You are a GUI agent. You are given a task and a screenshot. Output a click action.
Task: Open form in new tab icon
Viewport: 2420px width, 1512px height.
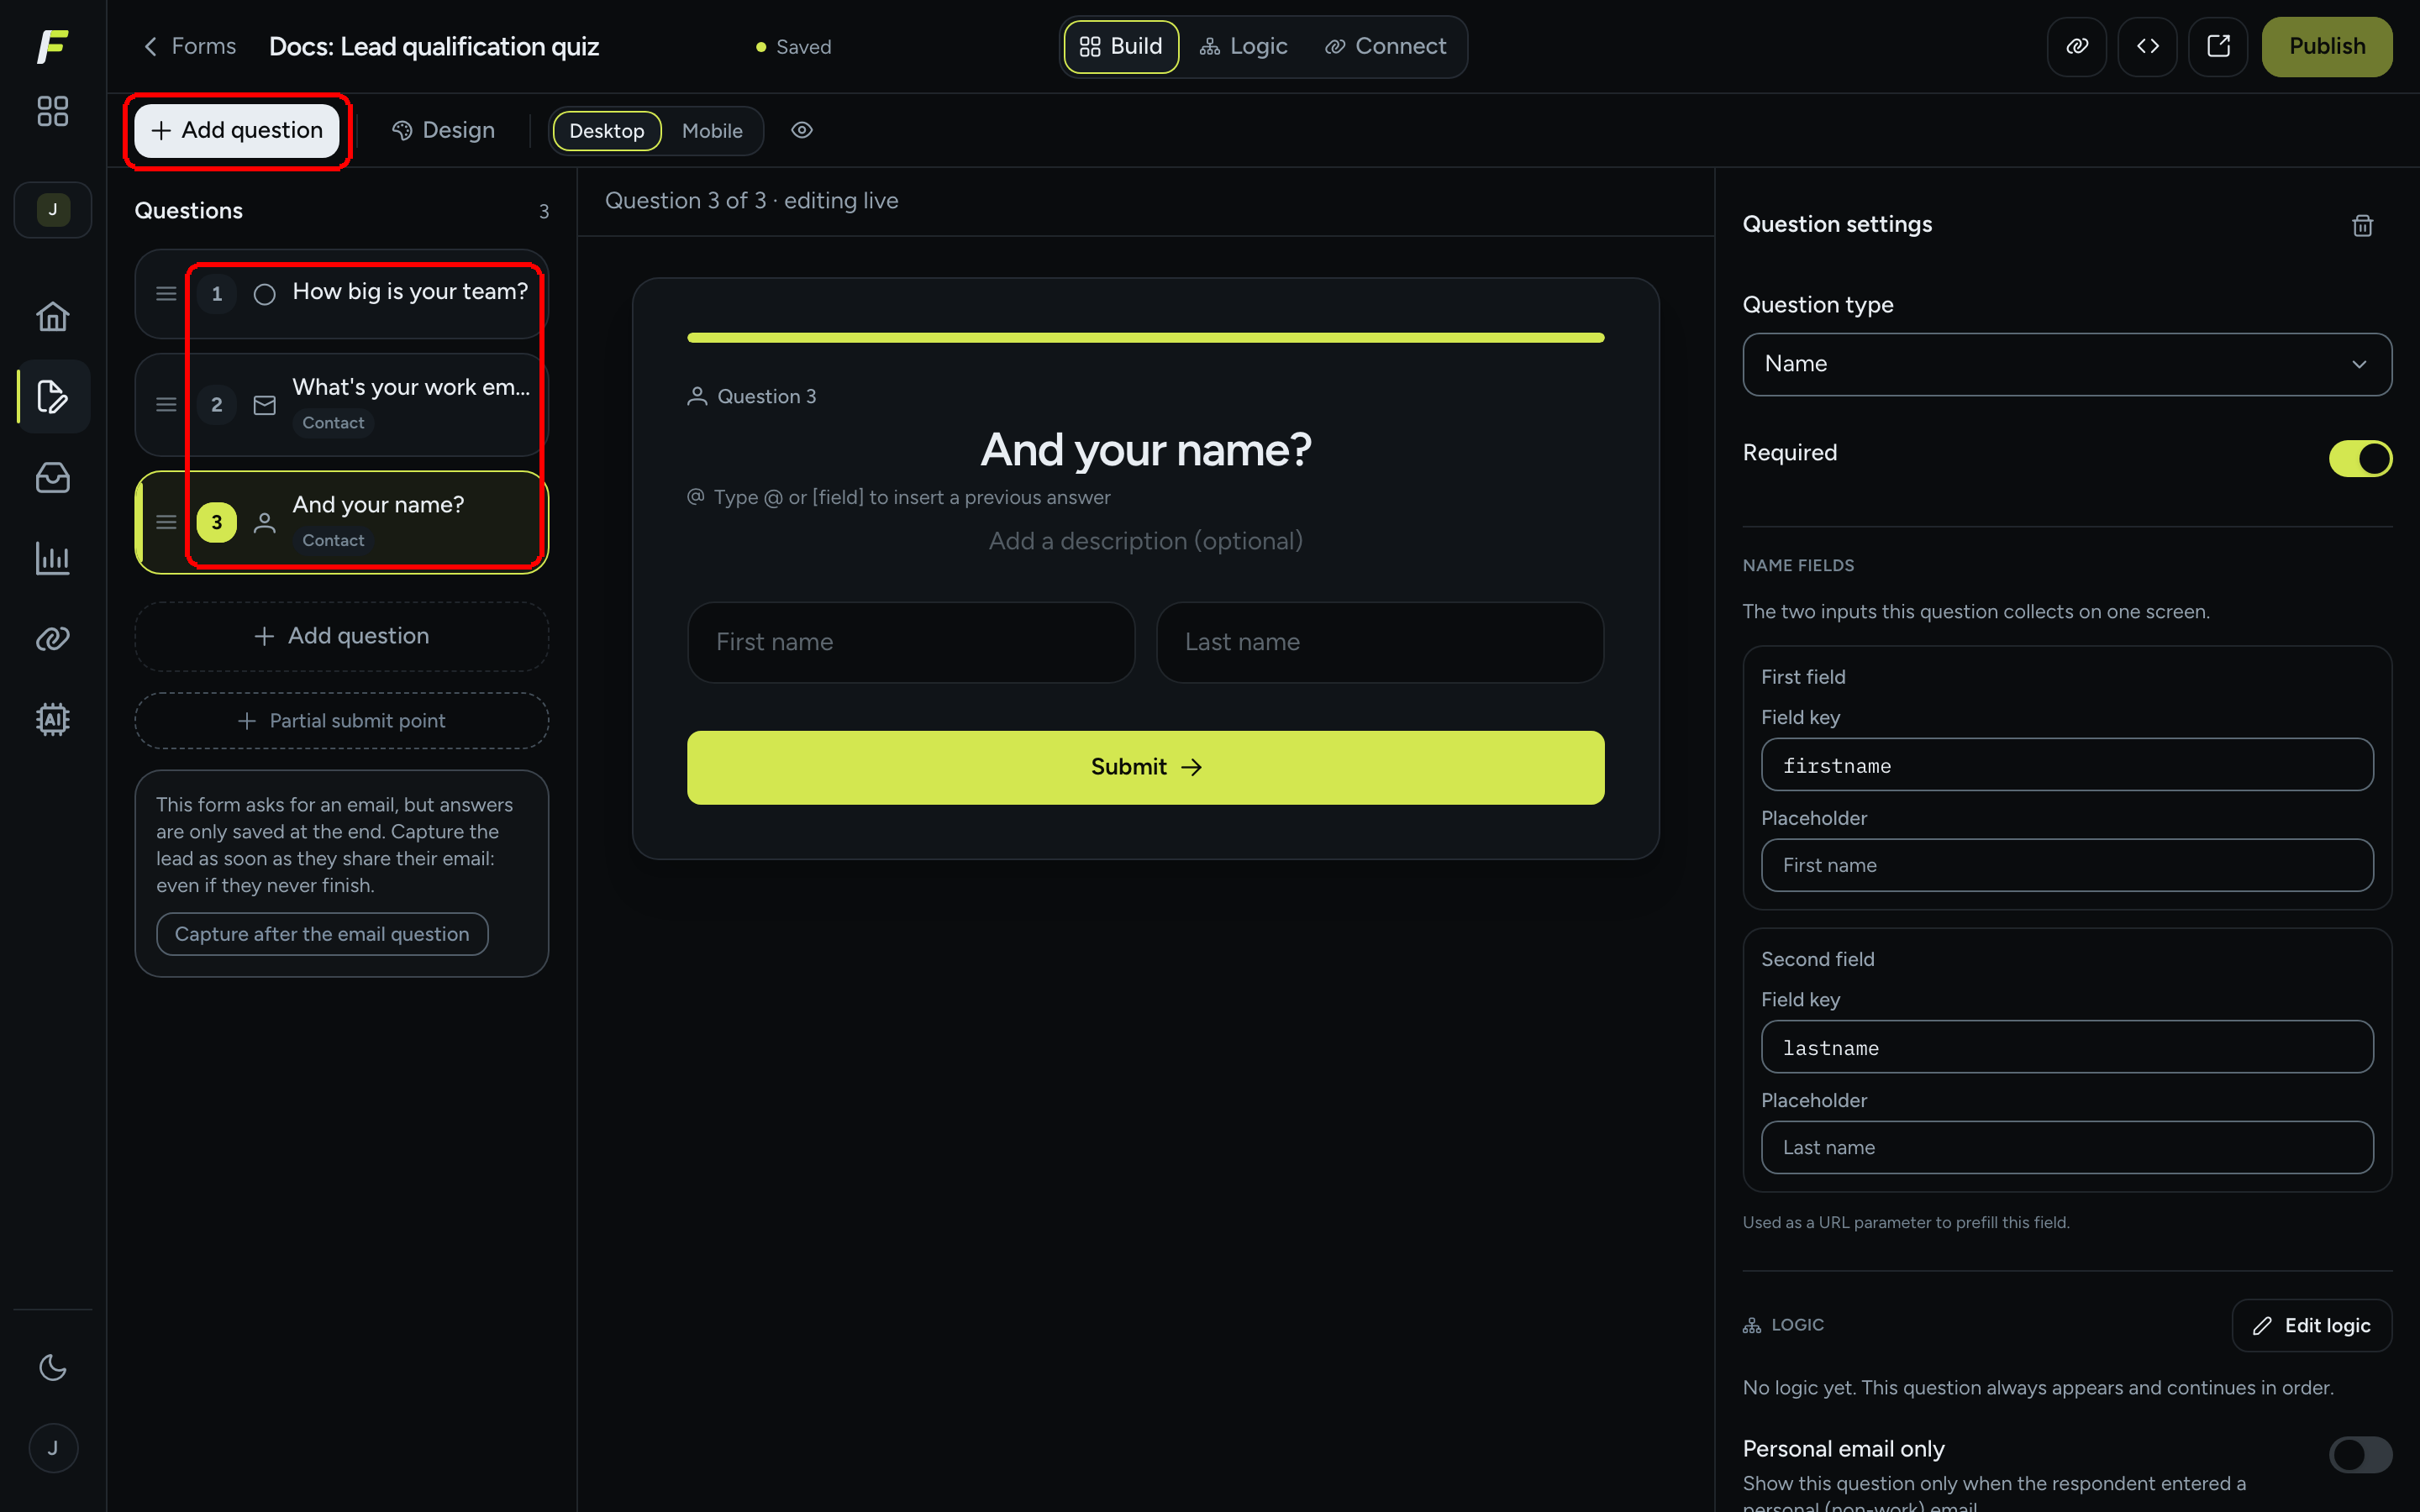(x=2218, y=46)
